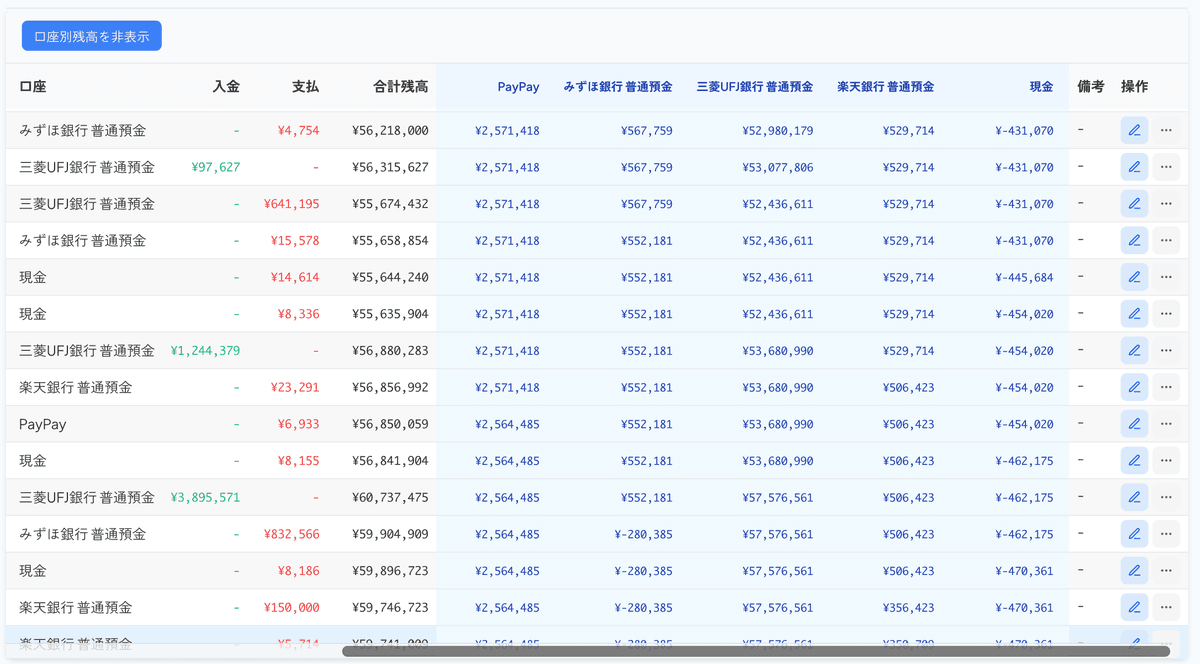Select the payment amount ¥150,000

[x=292, y=607]
